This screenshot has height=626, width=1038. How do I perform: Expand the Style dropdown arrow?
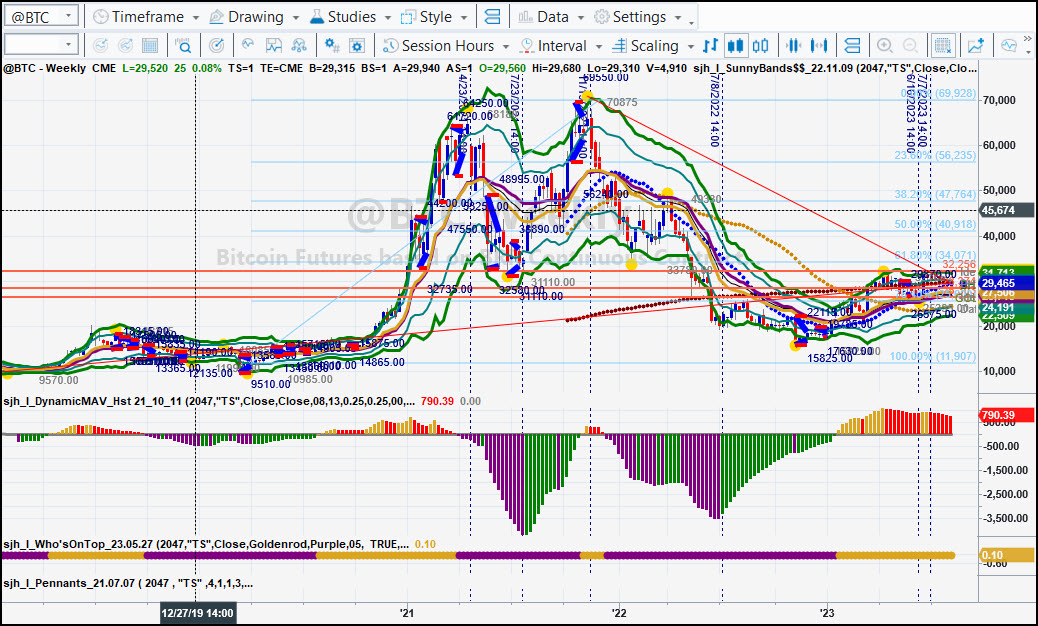click(464, 17)
